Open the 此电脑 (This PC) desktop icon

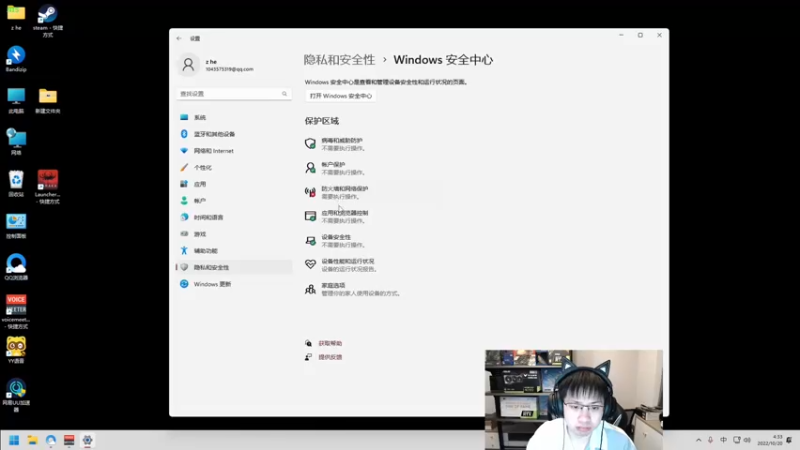[16, 101]
